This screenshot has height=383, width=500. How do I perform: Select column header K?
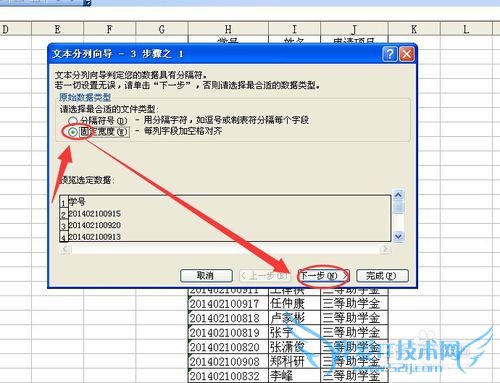[x=414, y=29]
